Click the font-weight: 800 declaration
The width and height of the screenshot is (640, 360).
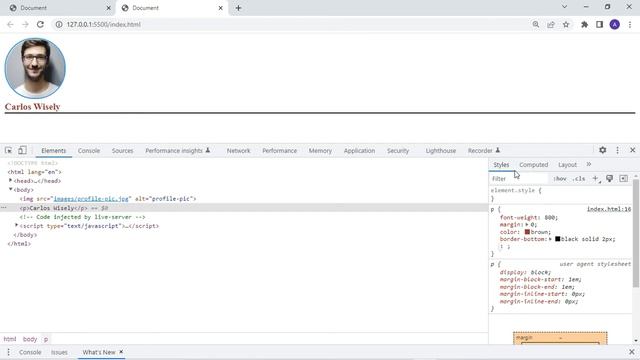coord(529,218)
